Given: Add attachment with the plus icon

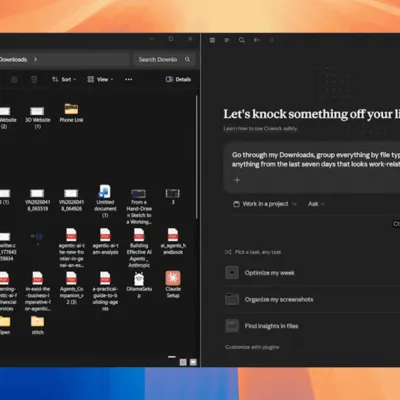Looking at the screenshot, I should (237, 180).
